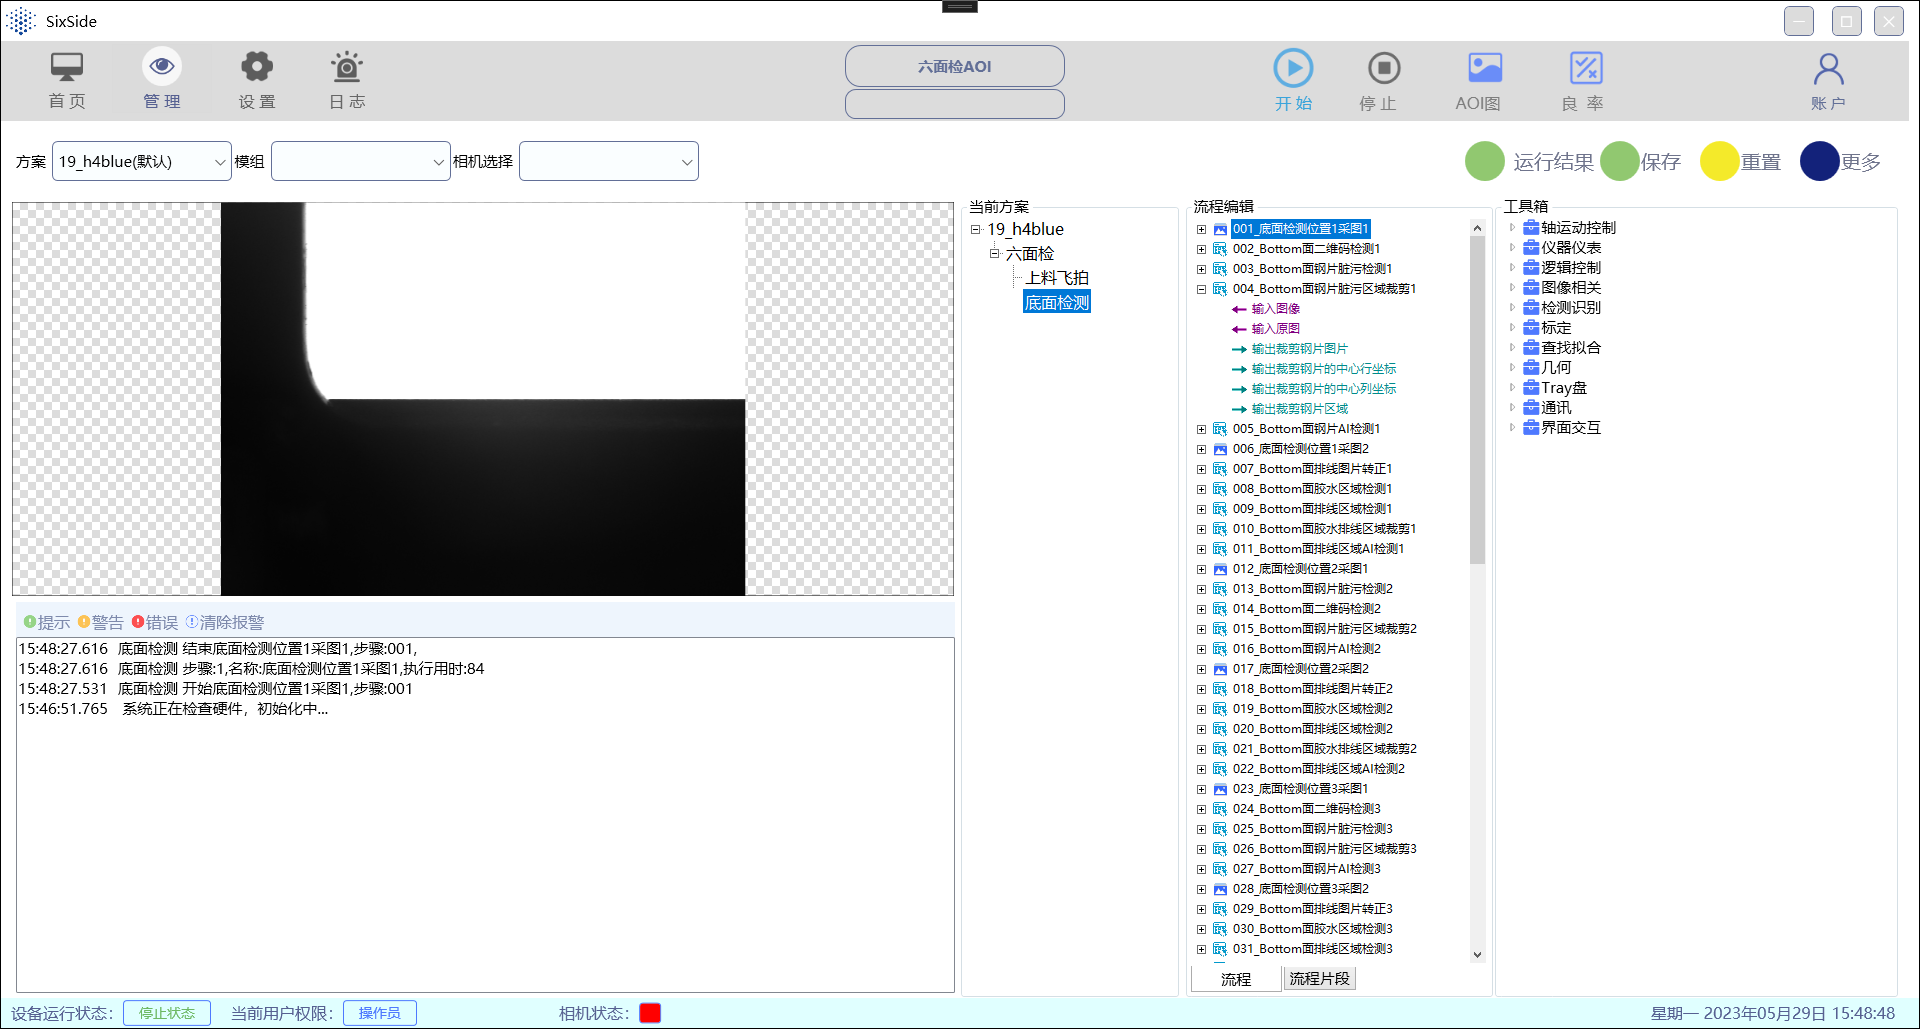Click 清除报警 to clear alarms
Viewport: 1920px width, 1029px height.
tap(224, 622)
